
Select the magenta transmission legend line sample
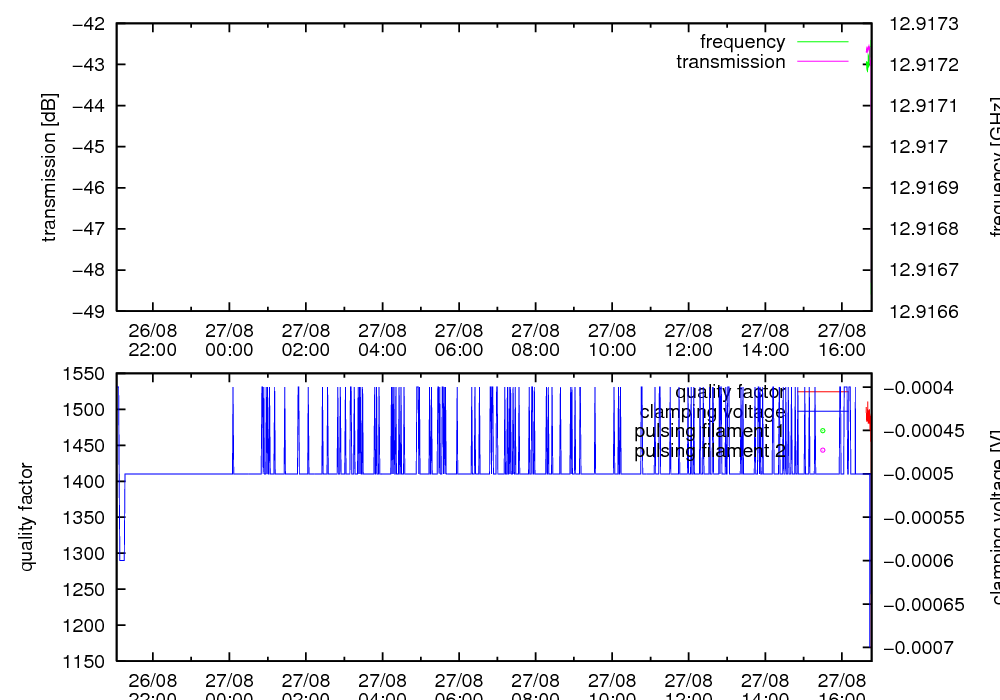point(822,62)
